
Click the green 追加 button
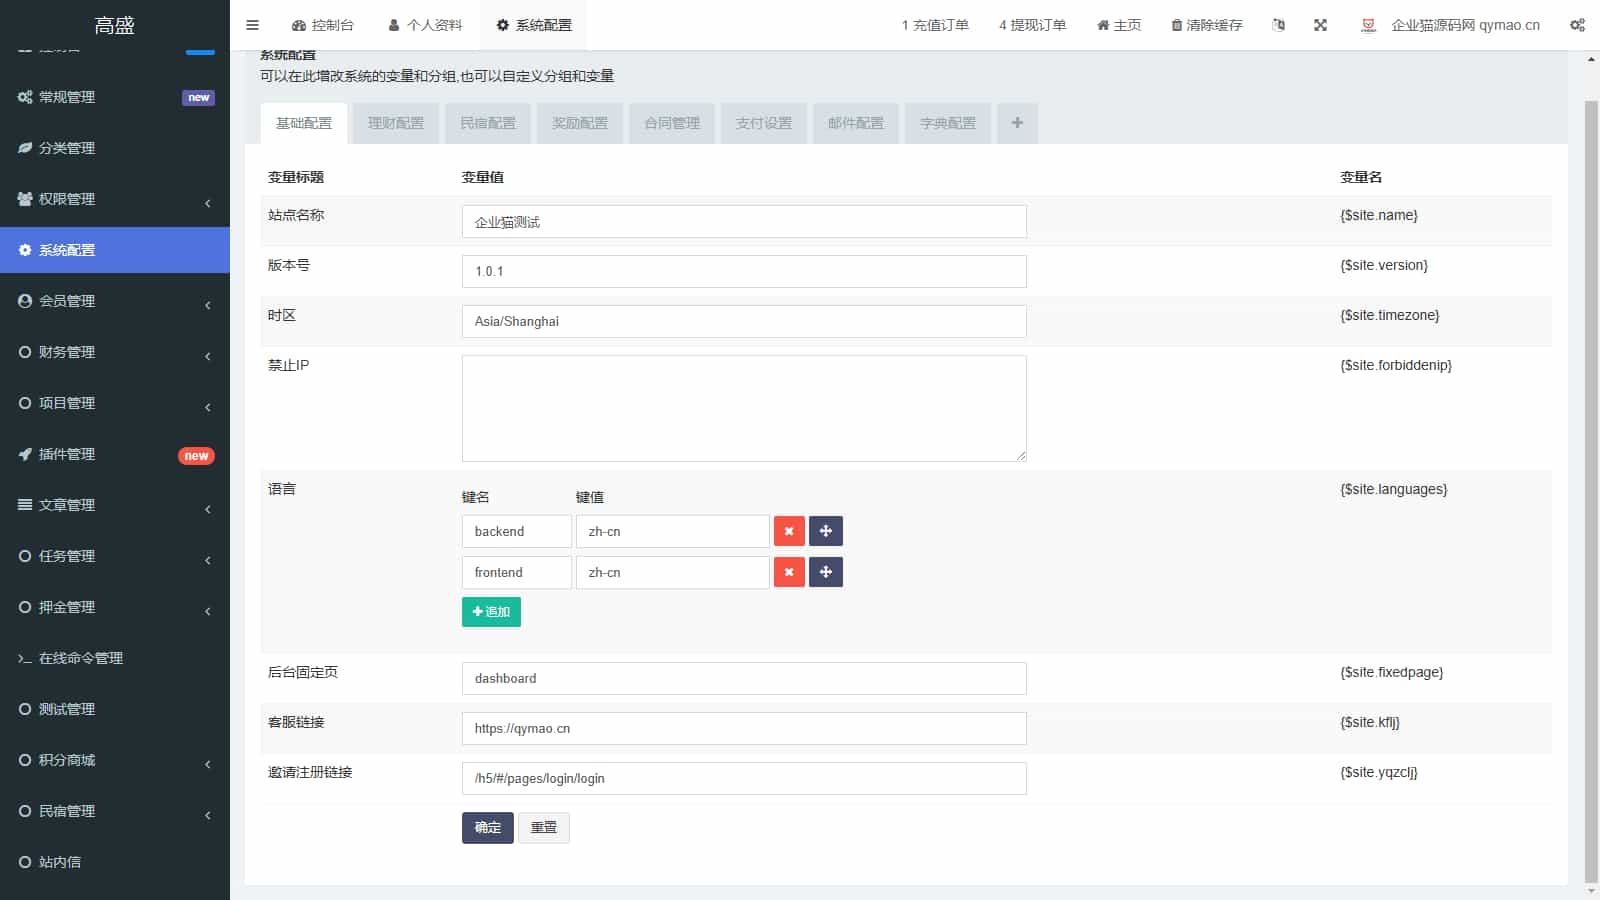pos(491,612)
